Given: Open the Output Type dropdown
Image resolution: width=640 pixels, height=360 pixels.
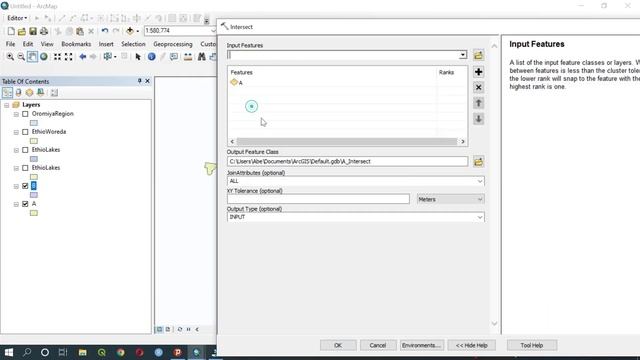Looking at the screenshot, I should point(480,217).
